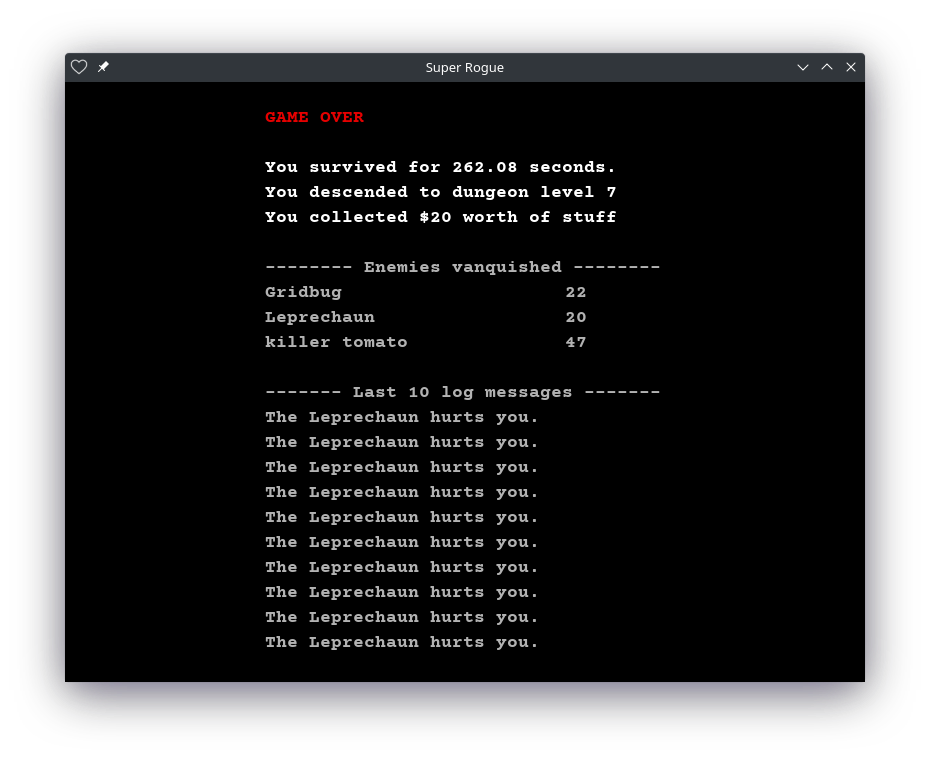This screenshot has height=759, width=930.
Task: Click the killer tomato enemy name
Action: point(336,342)
